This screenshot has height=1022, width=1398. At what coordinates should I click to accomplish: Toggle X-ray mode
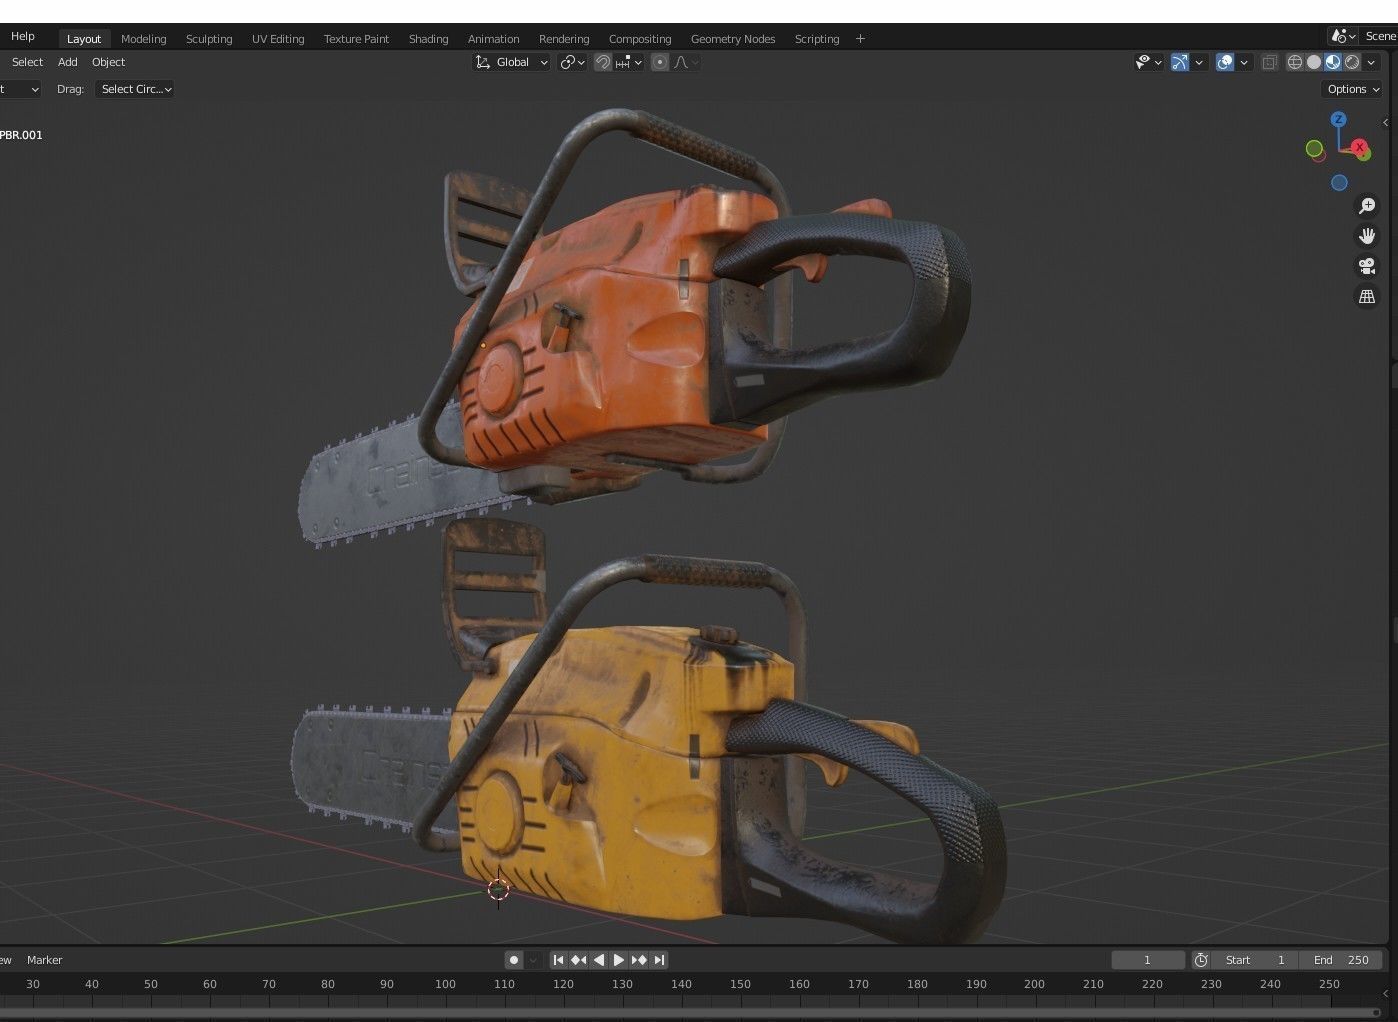click(1269, 62)
